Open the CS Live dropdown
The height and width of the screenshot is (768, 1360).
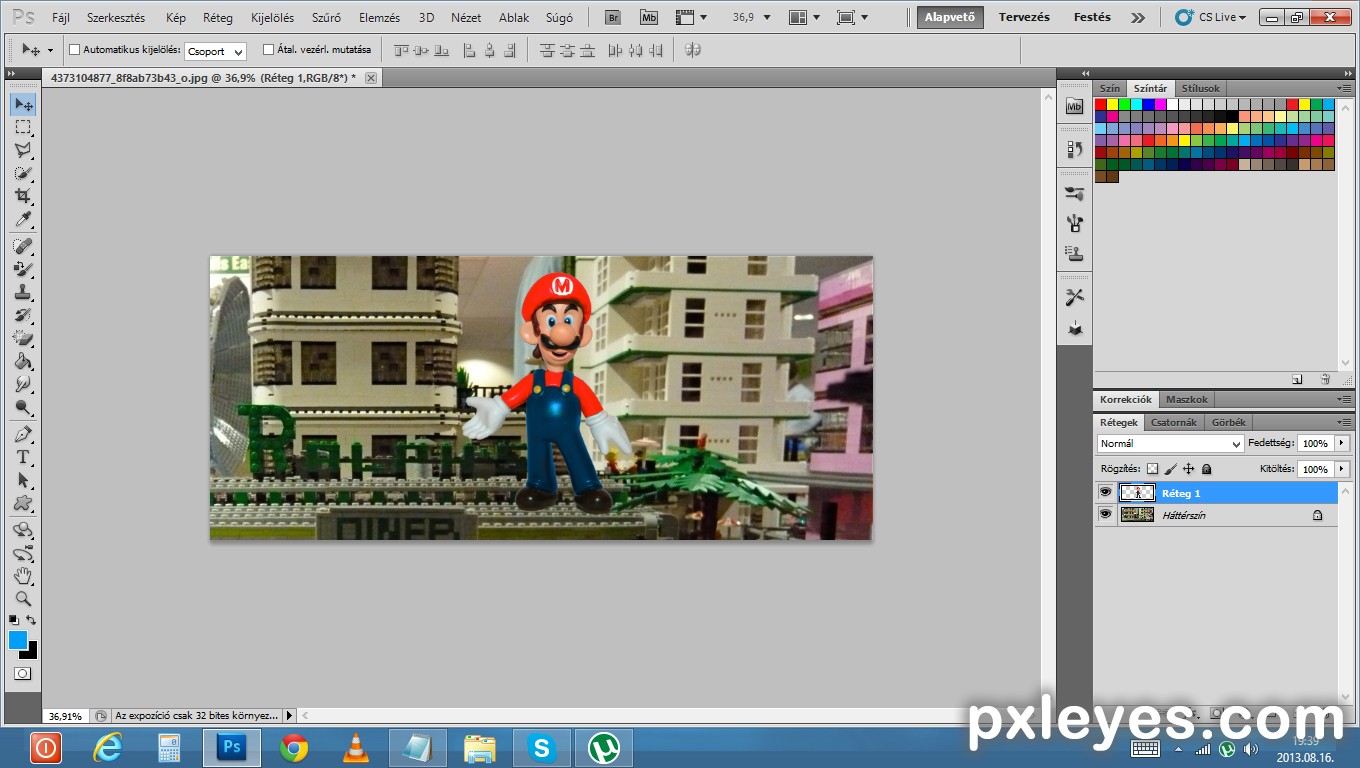pyautogui.click(x=1211, y=17)
